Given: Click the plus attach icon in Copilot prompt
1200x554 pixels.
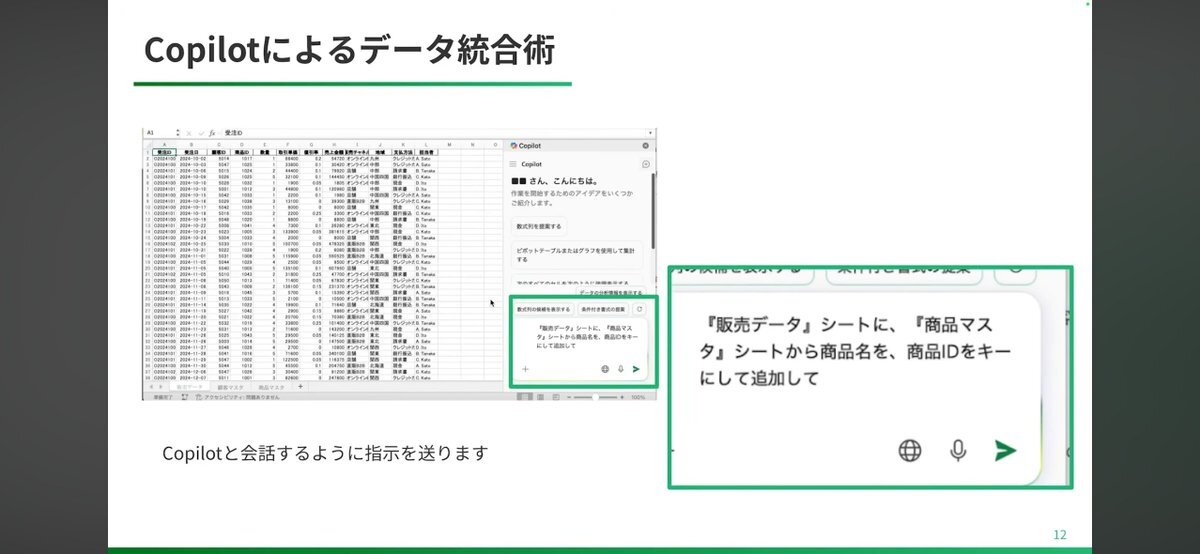Looking at the screenshot, I should 525,369.
